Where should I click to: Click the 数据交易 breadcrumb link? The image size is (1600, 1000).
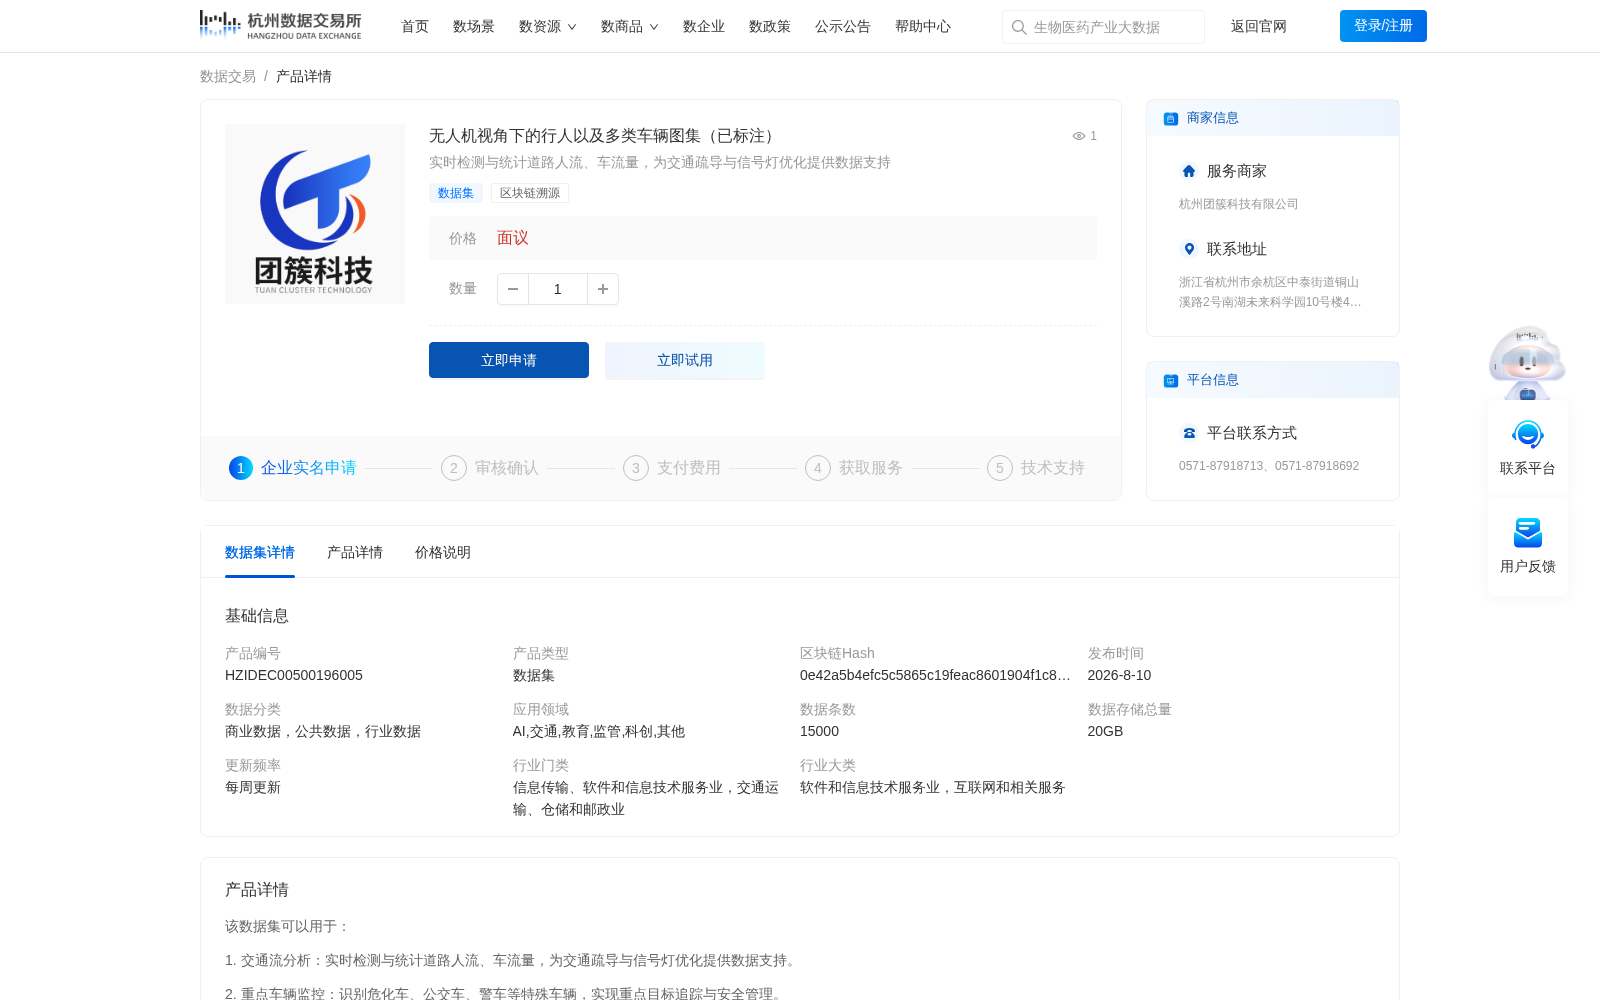(x=228, y=76)
